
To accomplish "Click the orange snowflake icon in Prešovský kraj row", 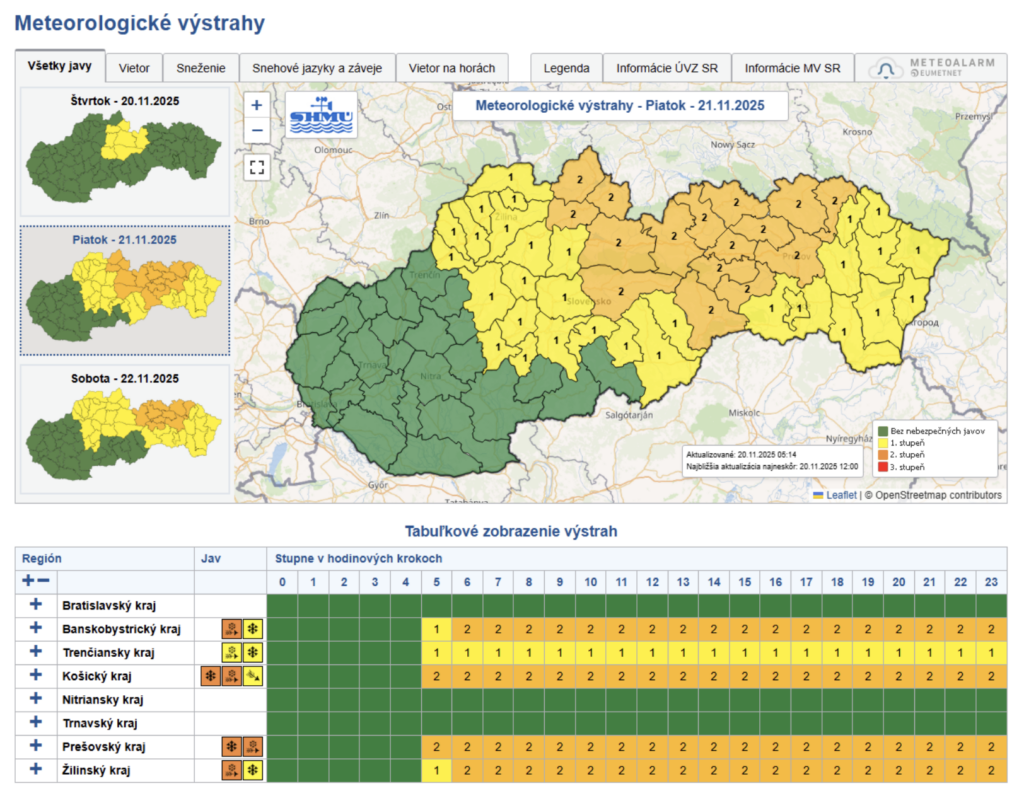I will (x=233, y=747).
